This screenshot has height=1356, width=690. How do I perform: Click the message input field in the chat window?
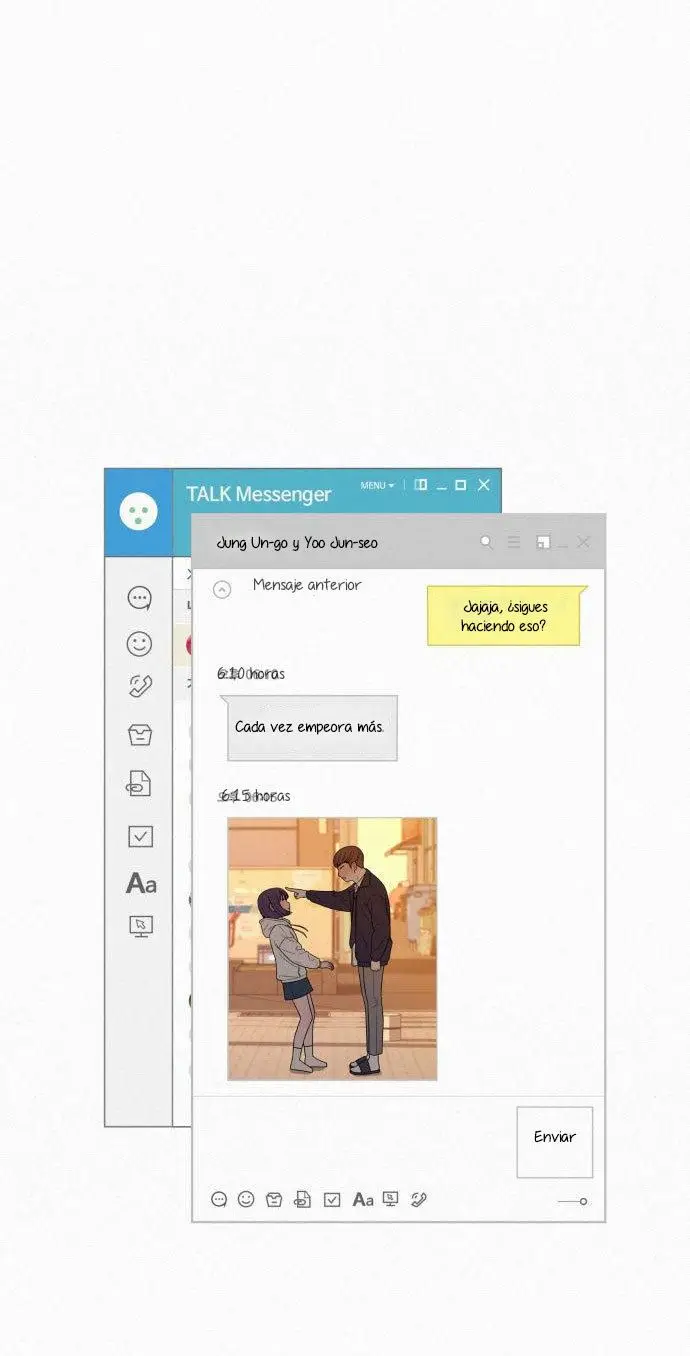coord(355,1140)
